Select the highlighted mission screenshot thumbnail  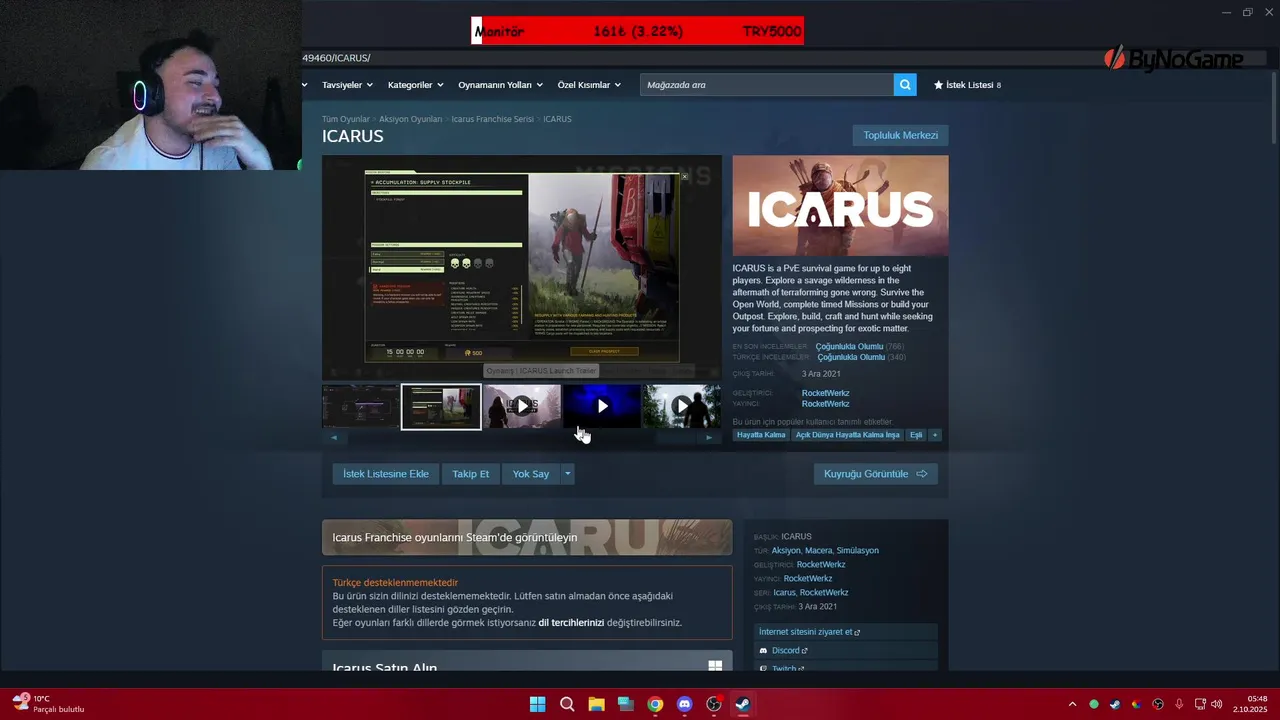coord(441,406)
